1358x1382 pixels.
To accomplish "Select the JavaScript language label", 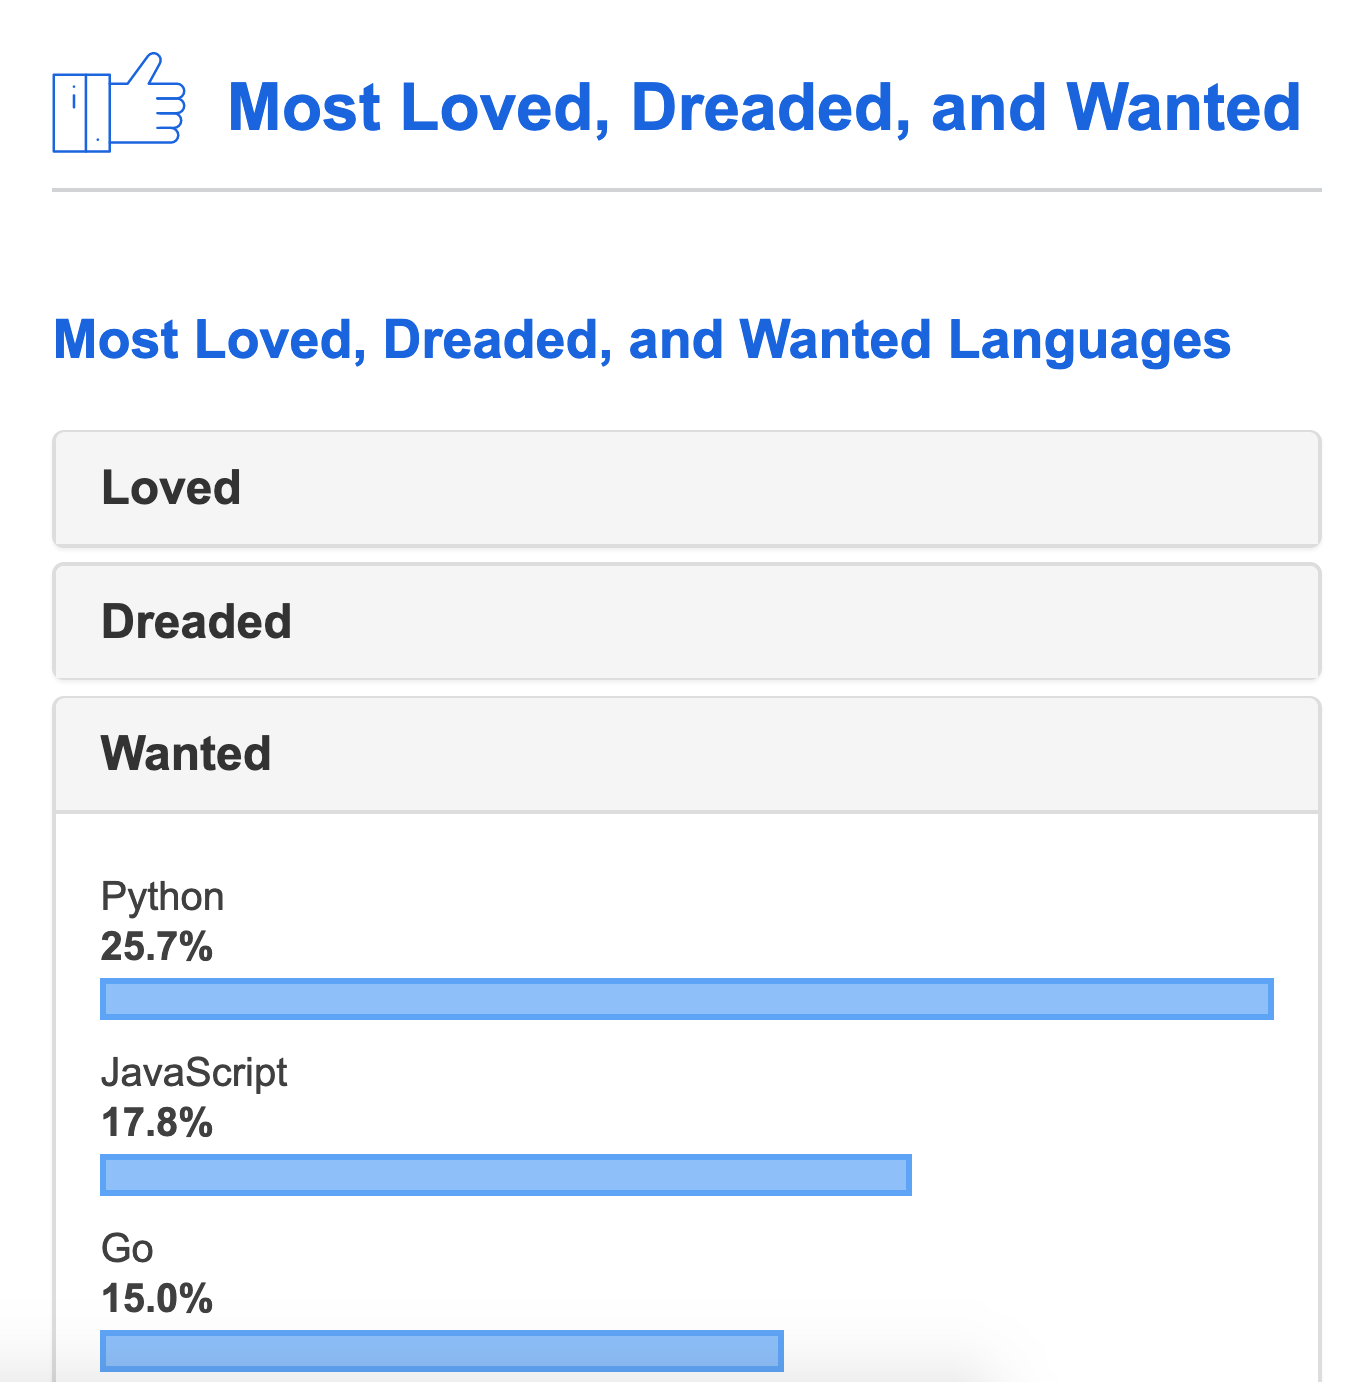I will pos(194,1073).
